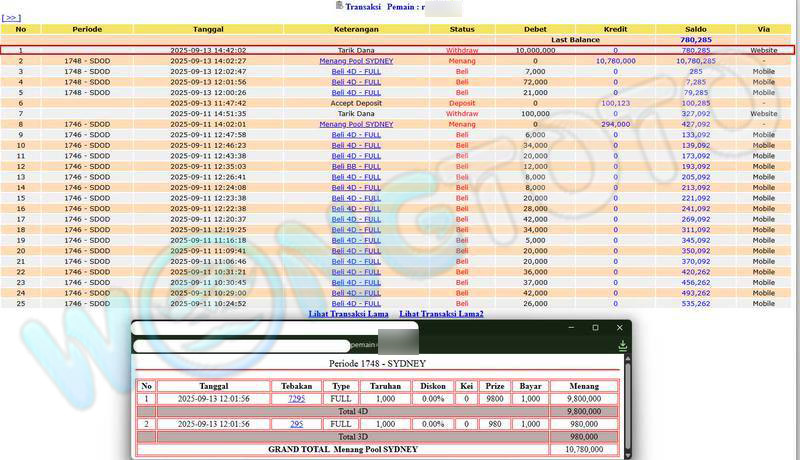Click the Last Balance 780,285 value
The width and height of the screenshot is (800, 460).
pyautogui.click(x=695, y=40)
